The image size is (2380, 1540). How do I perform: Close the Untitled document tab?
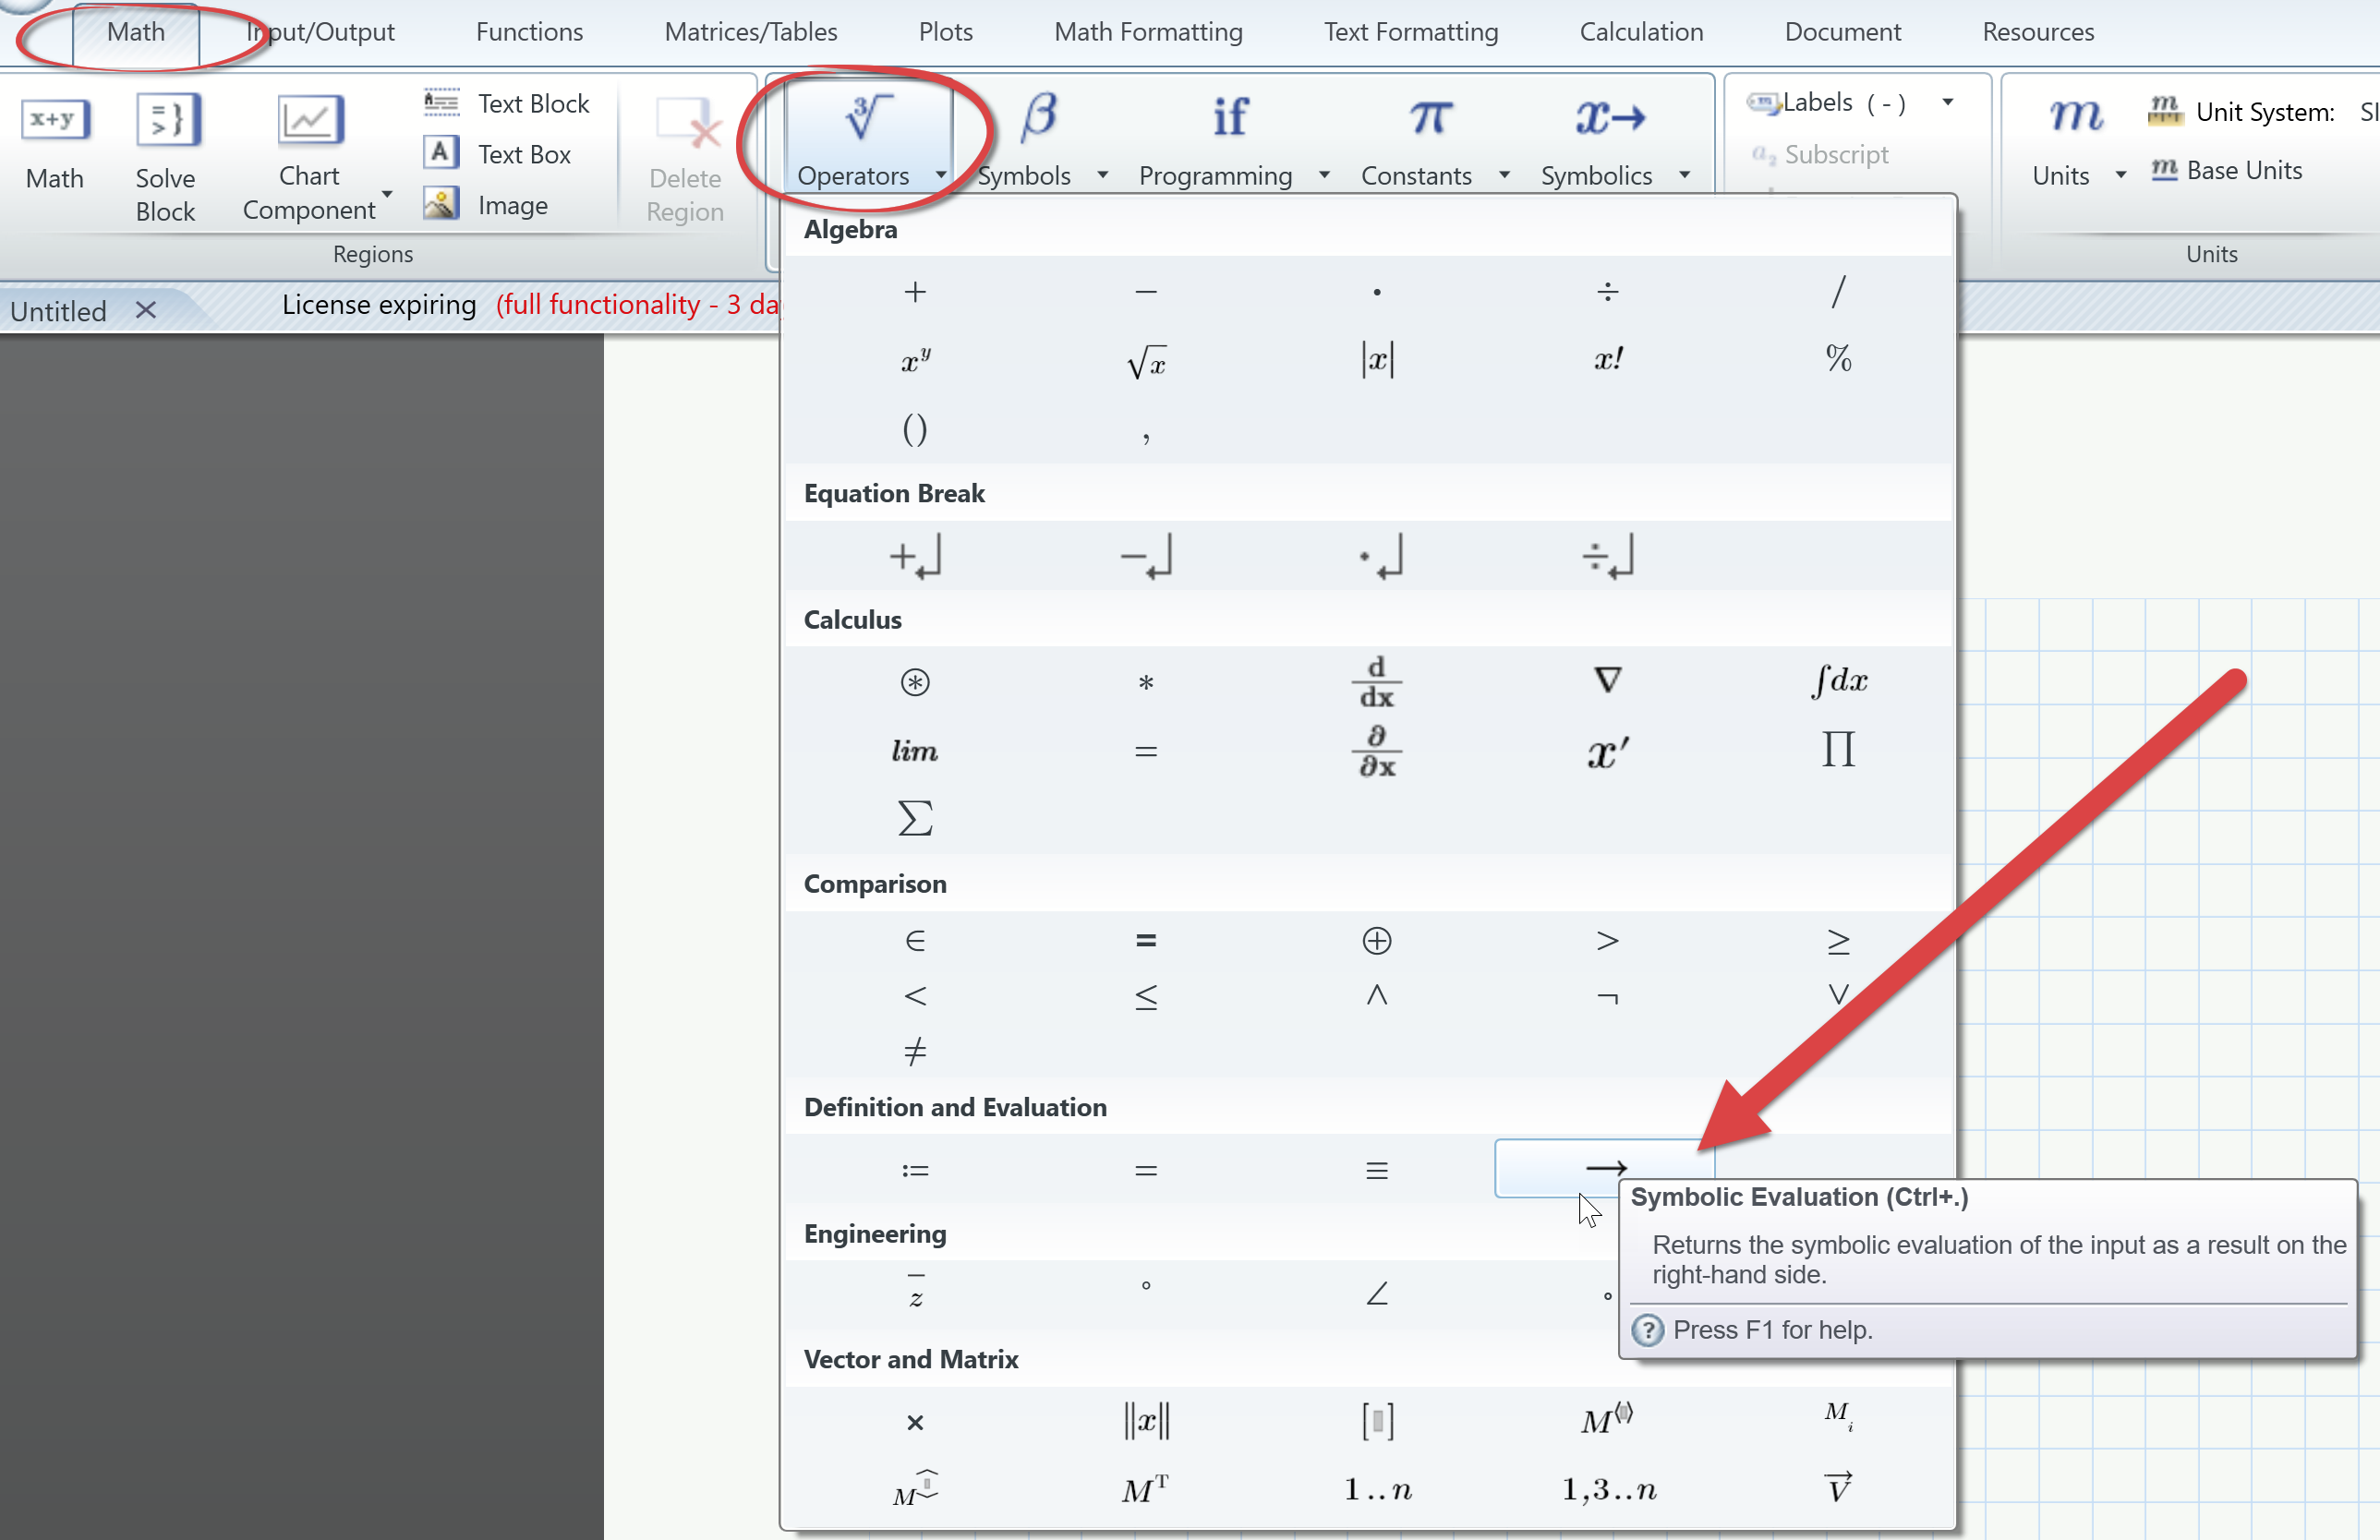tap(146, 310)
